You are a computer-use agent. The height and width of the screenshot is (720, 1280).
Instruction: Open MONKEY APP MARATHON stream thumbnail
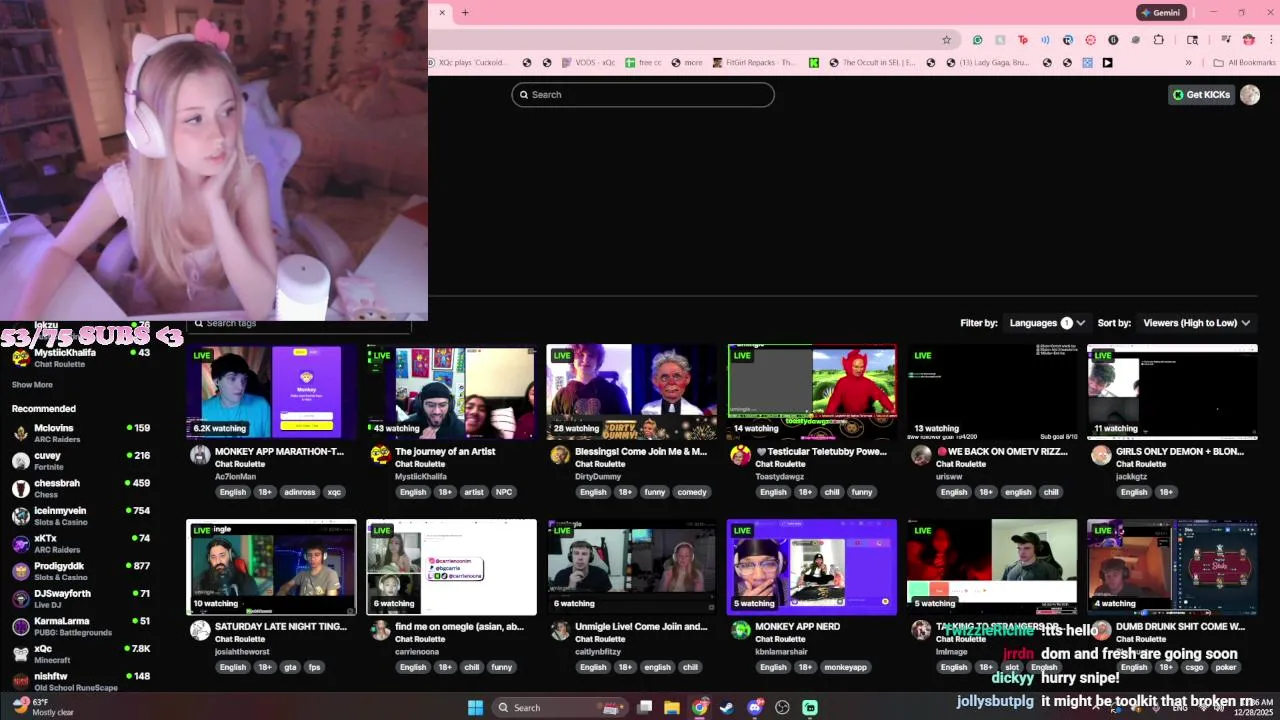coord(271,392)
